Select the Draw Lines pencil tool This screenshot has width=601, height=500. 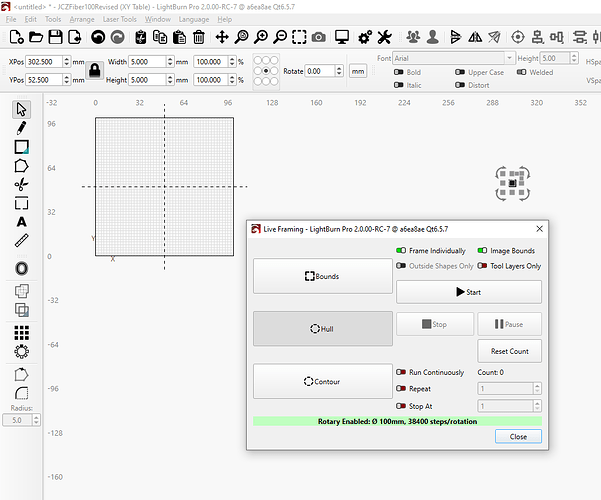coord(21,128)
